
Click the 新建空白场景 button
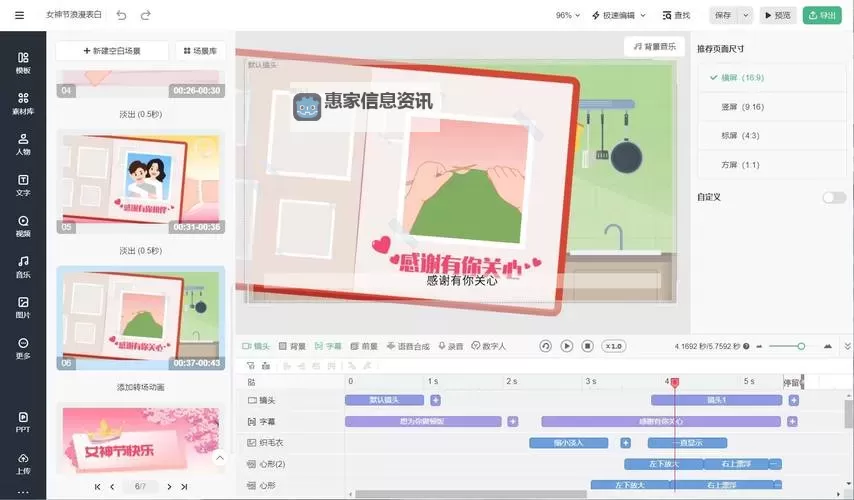point(112,51)
